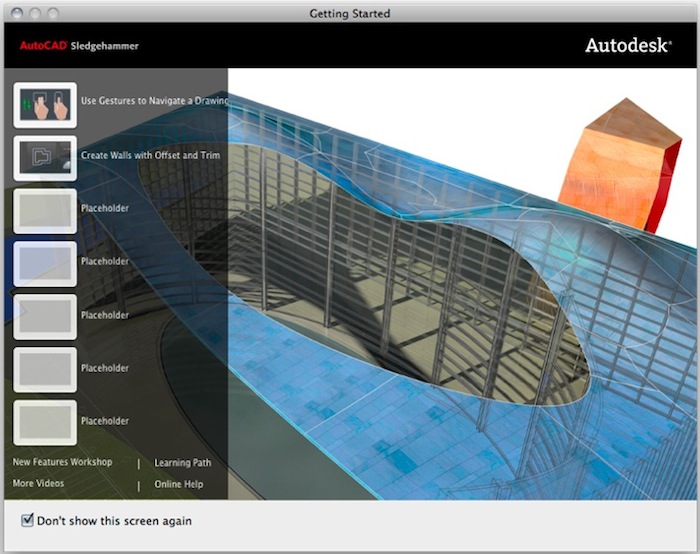This screenshot has height=554, width=700.
Task: Minimize the Getting Started window
Action: [x=35, y=13]
